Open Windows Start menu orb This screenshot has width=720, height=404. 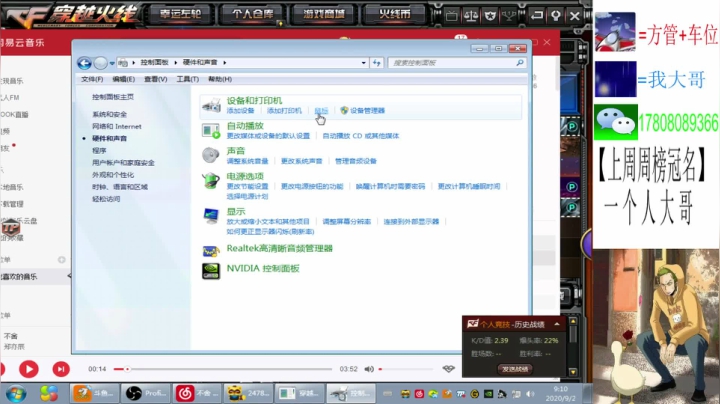[x=15, y=393]
